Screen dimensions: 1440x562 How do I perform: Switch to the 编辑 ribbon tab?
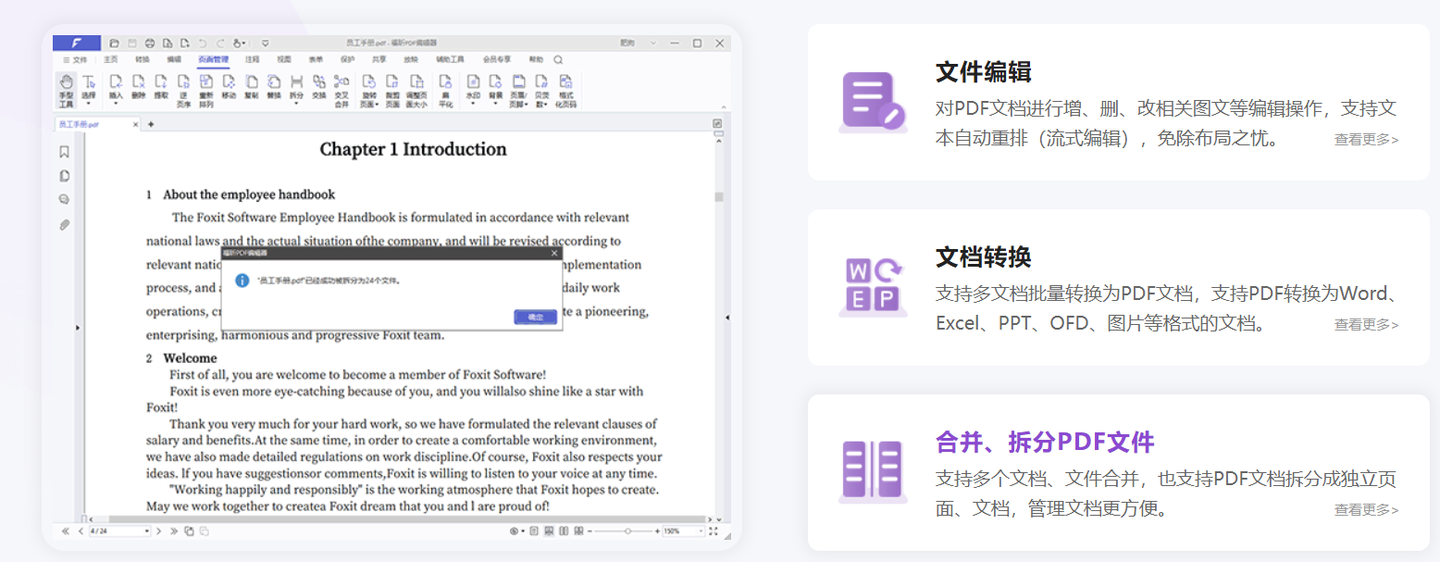[174, 60]
